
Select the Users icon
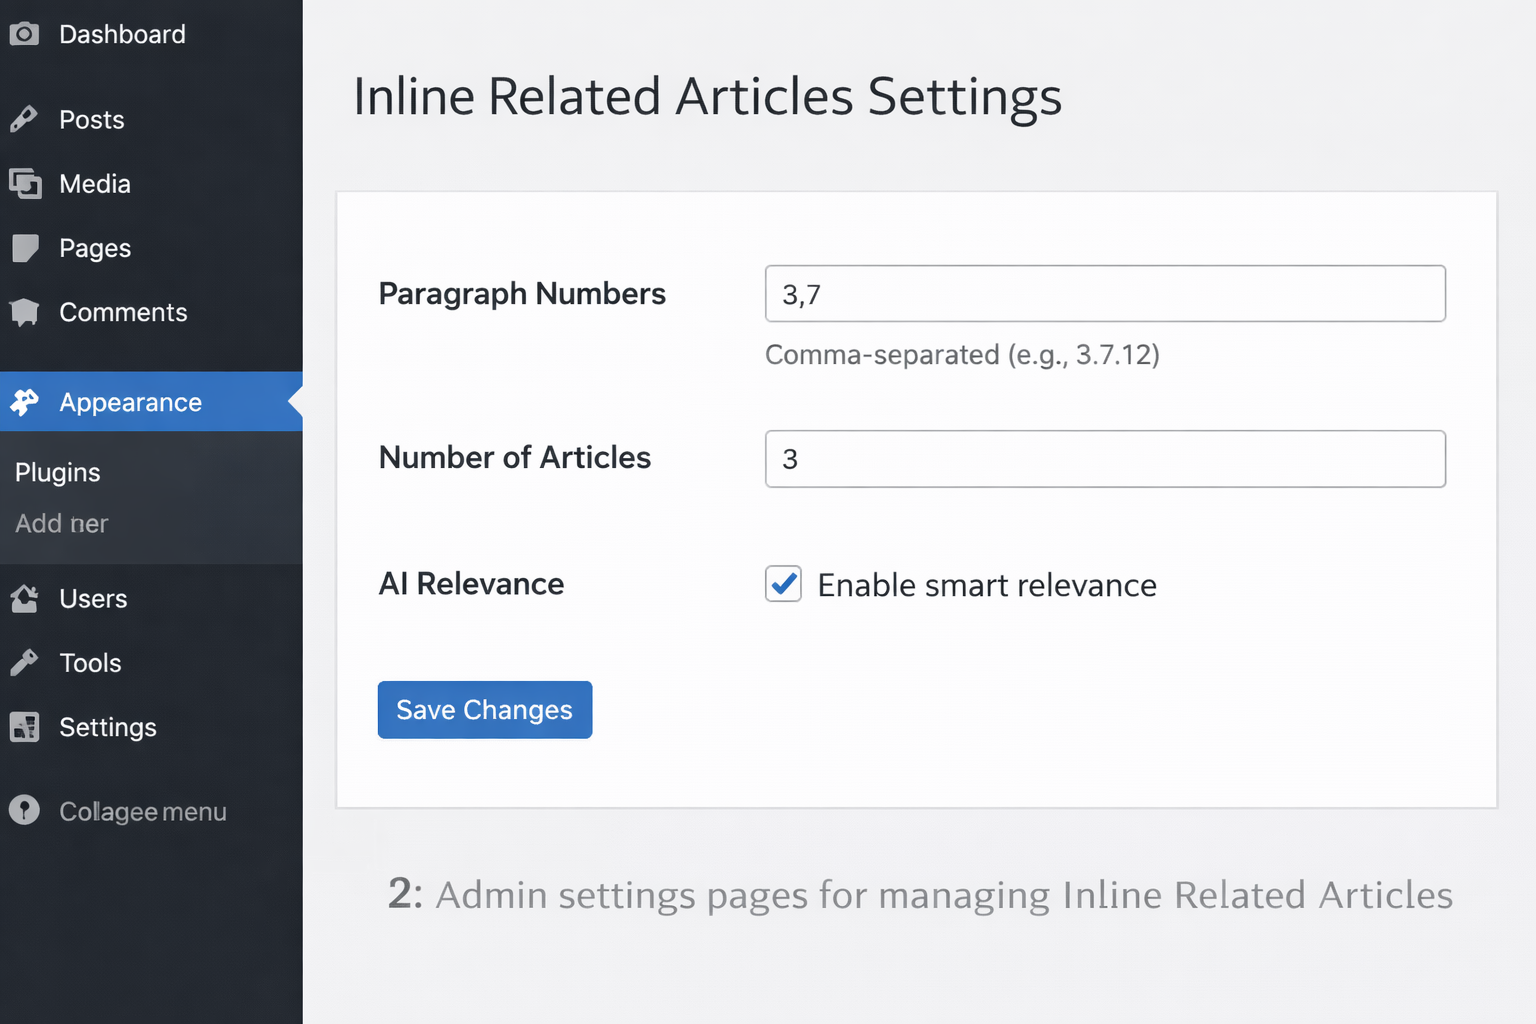click(x=25, y=598)
